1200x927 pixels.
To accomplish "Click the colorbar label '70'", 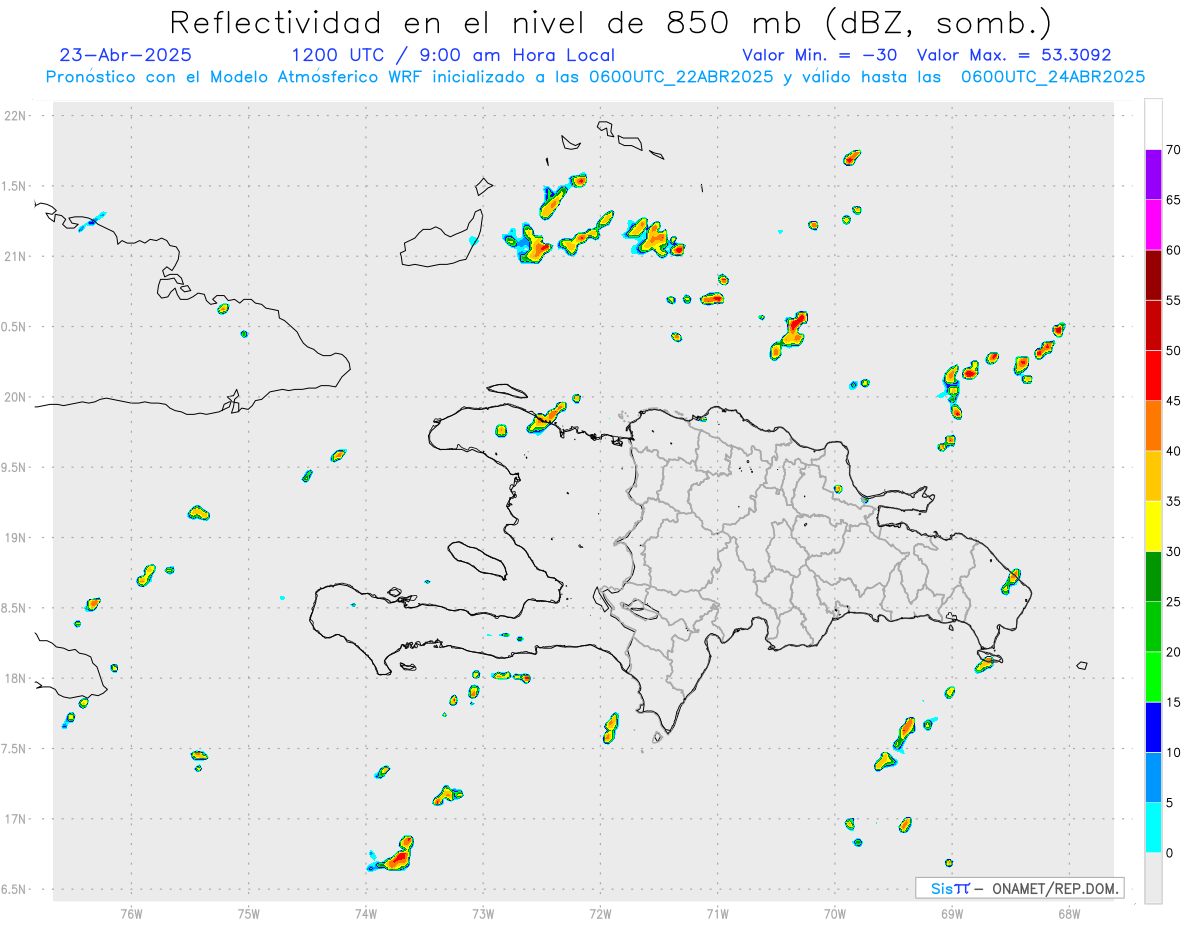I will (x=1174, y=150).
